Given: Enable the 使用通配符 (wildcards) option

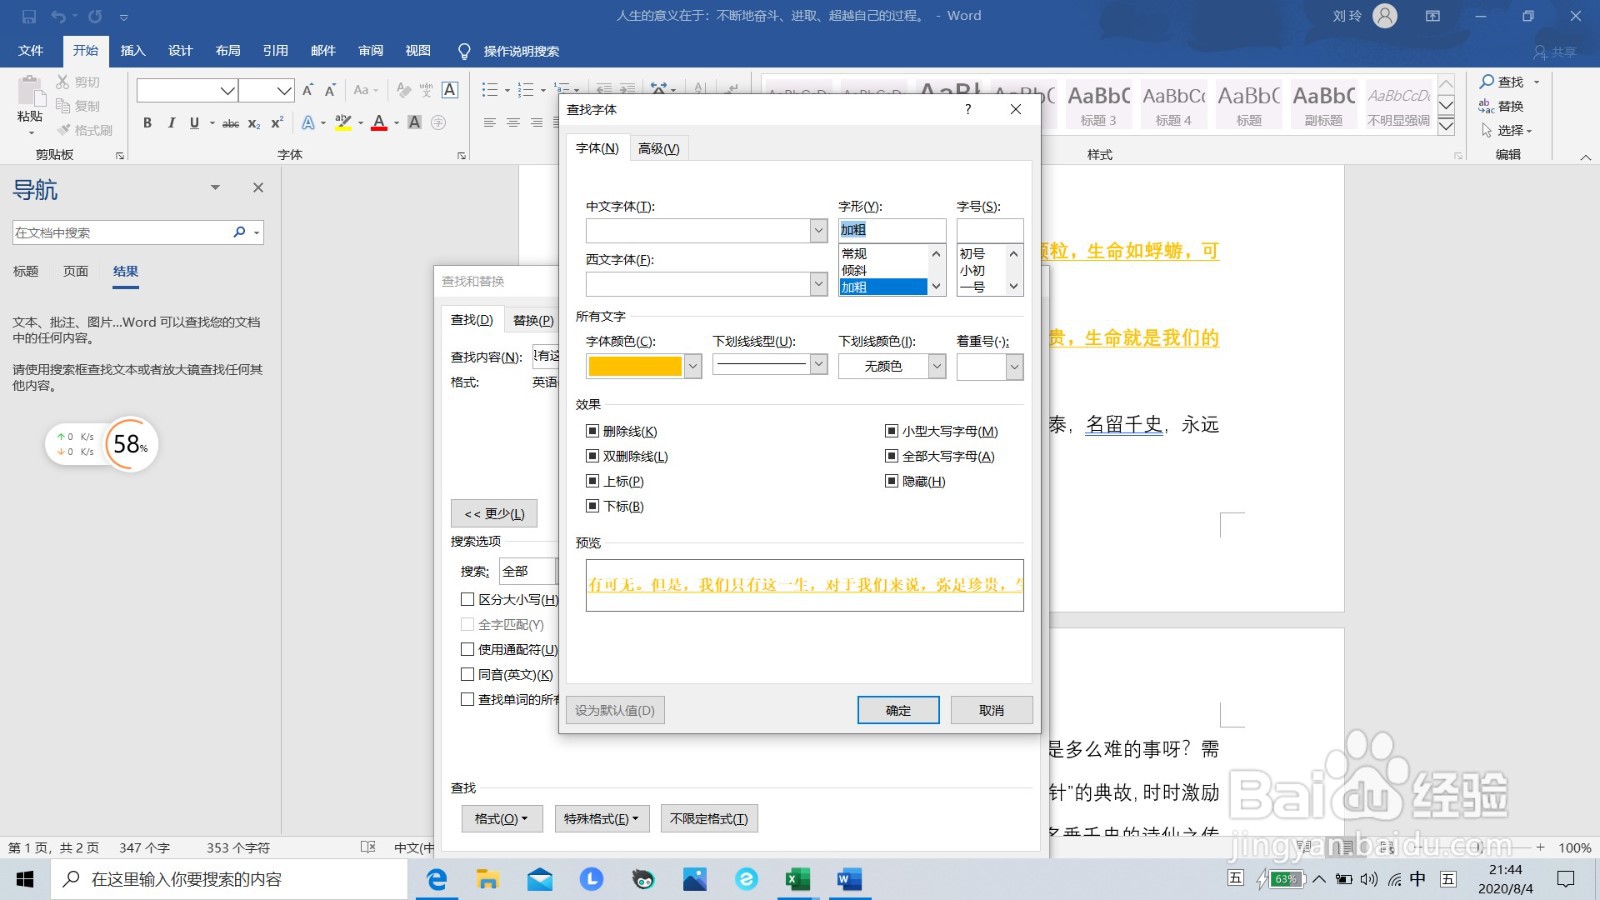Looking at the screenshot, I should click(x=467, y=649).
